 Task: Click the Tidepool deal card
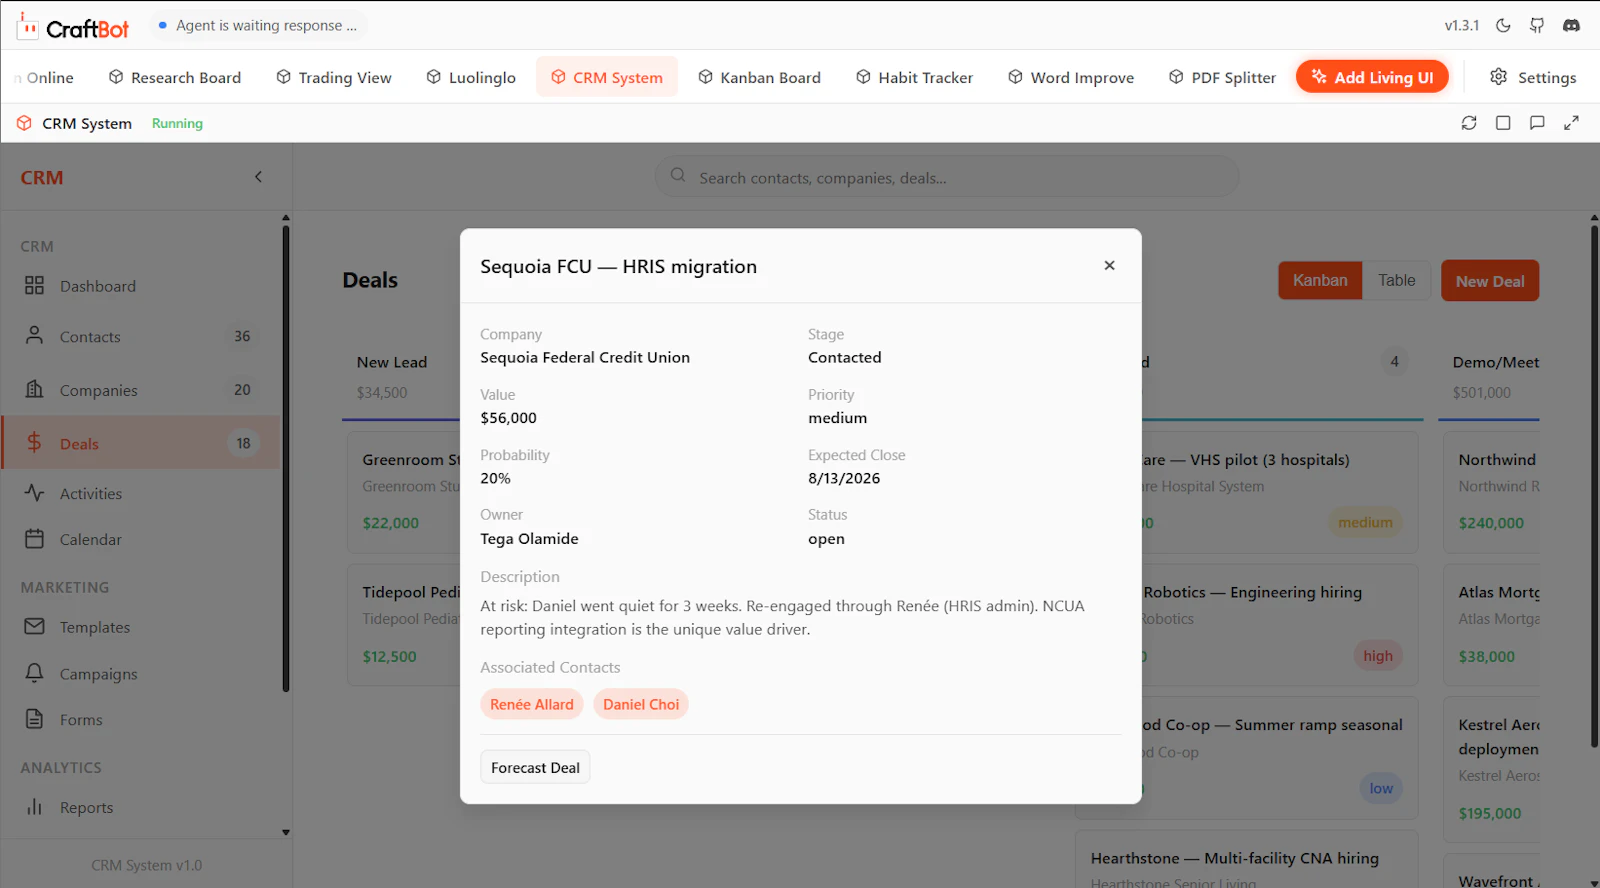click(404, 625)
